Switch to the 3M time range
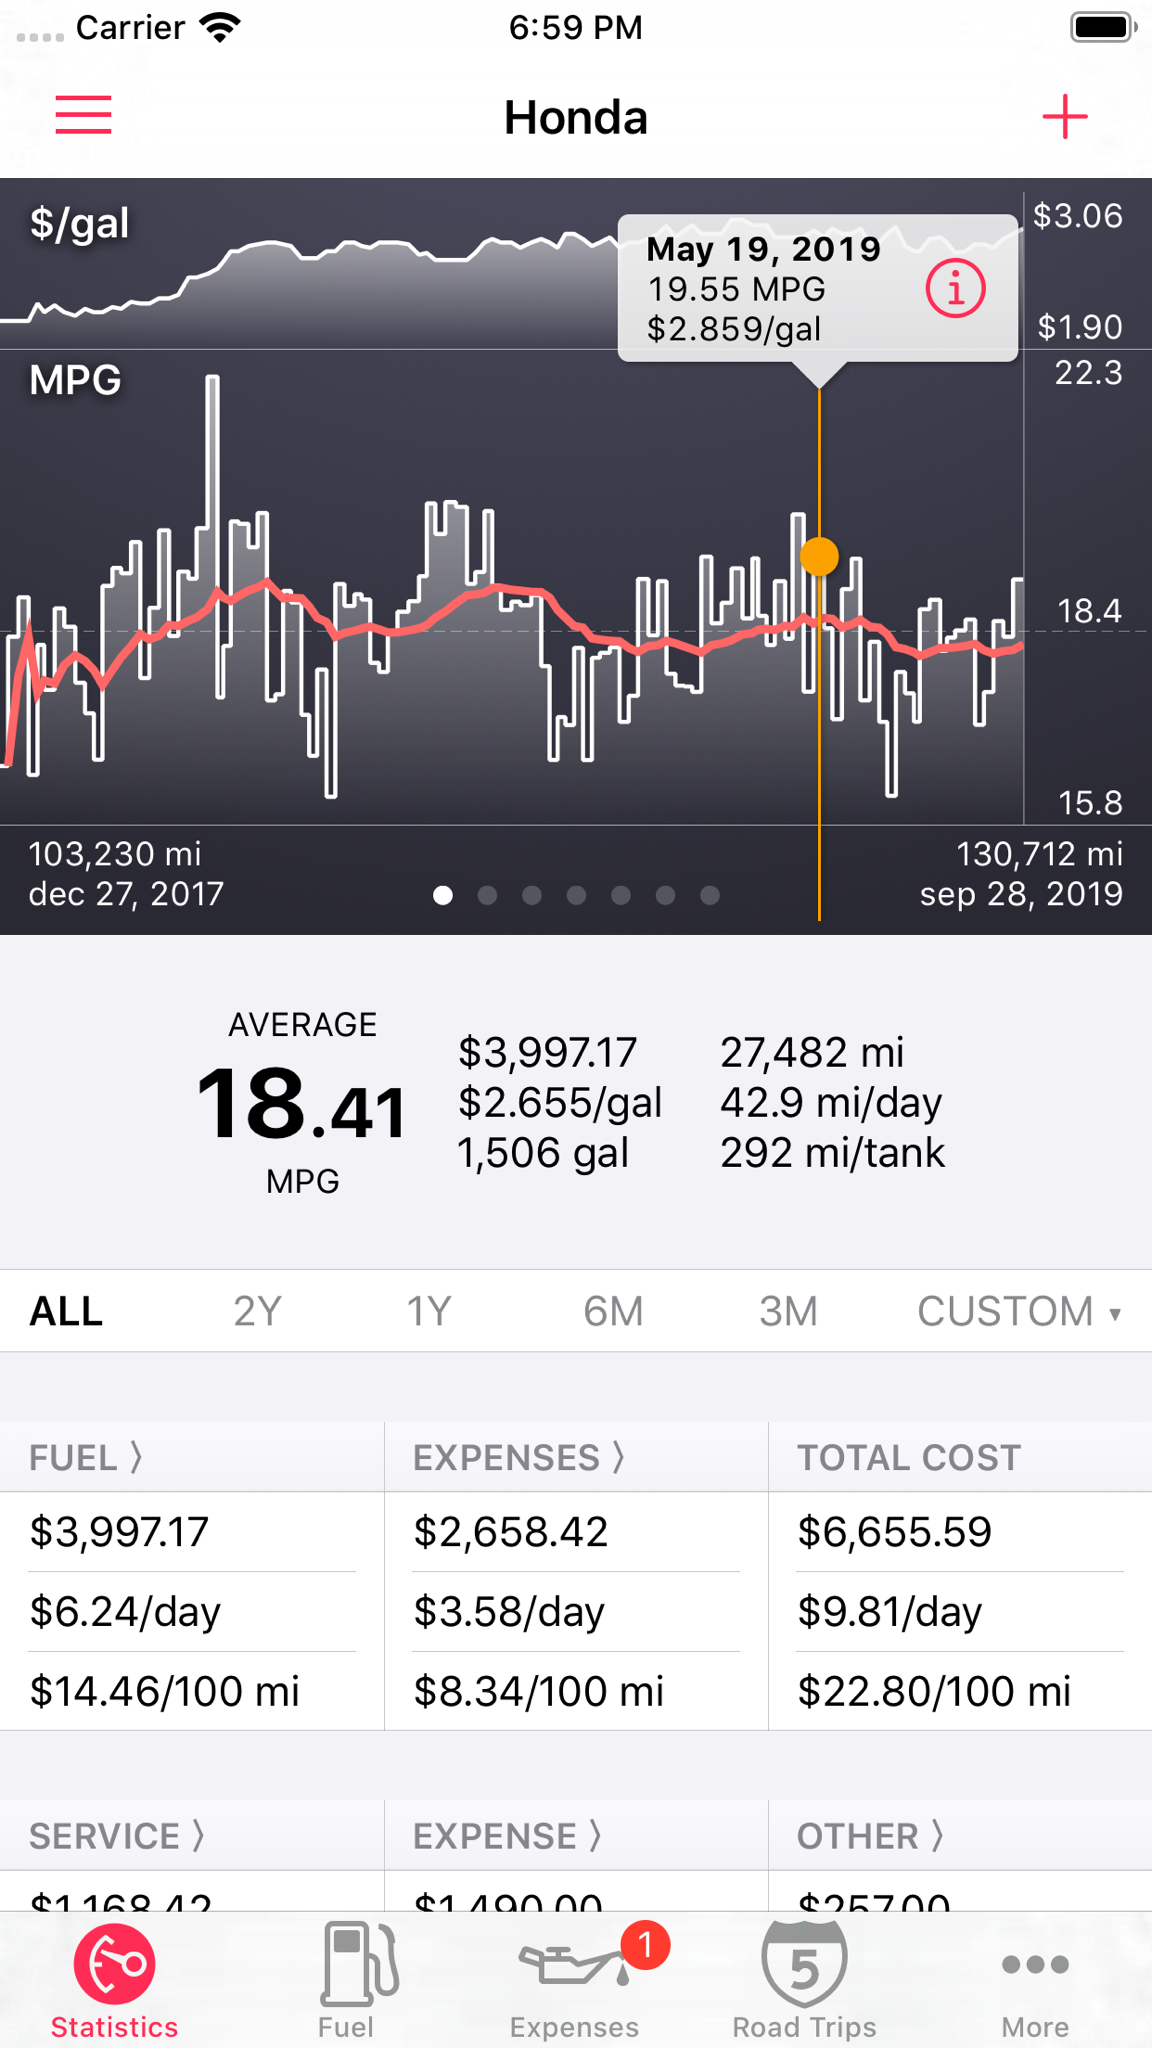1152x2048 pixels. 788,1311
